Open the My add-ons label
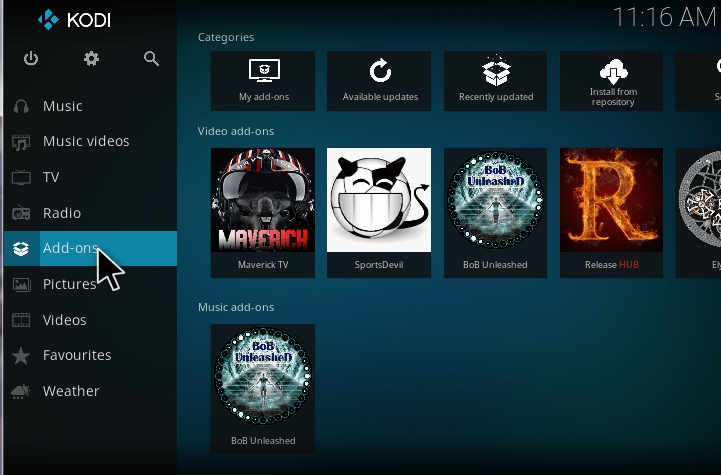Image resolution: width=721 pixels, height=475 pixels. [264, 97]
